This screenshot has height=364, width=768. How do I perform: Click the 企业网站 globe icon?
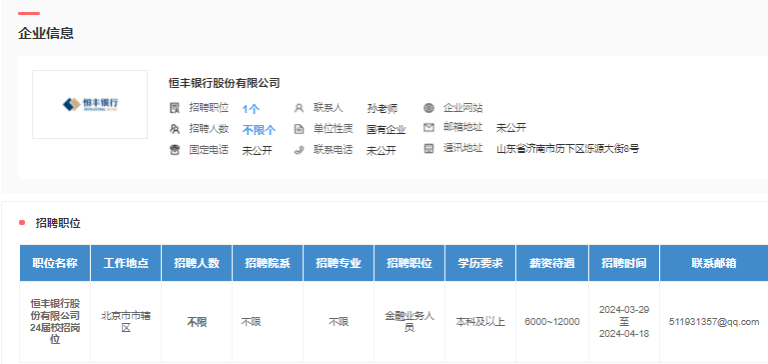429,108
